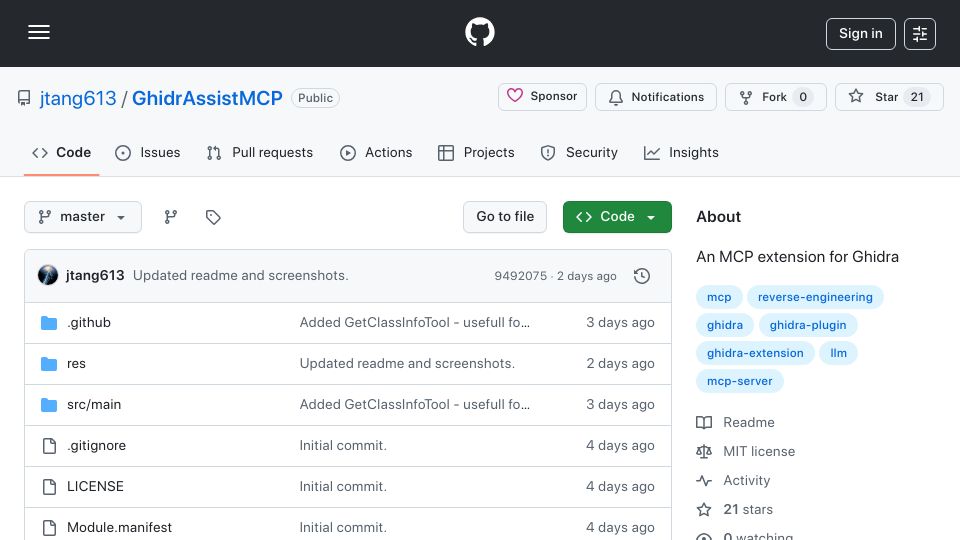Image resolution: width=960 pixels, height=540 pixels.
Task: Open the GhidrAssistMCP repository link
Action: (x=207, y=98)
